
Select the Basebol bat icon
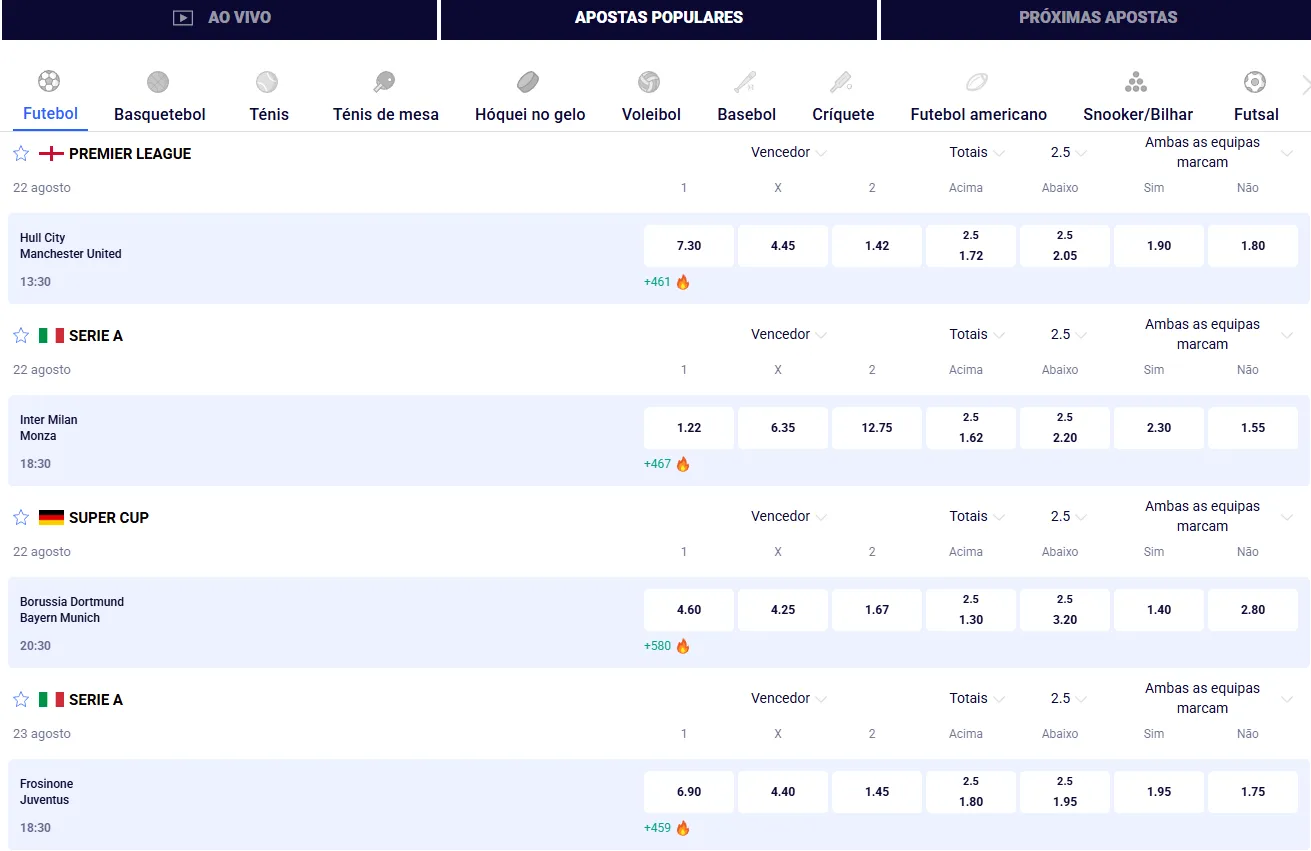[x=745, y=82]
